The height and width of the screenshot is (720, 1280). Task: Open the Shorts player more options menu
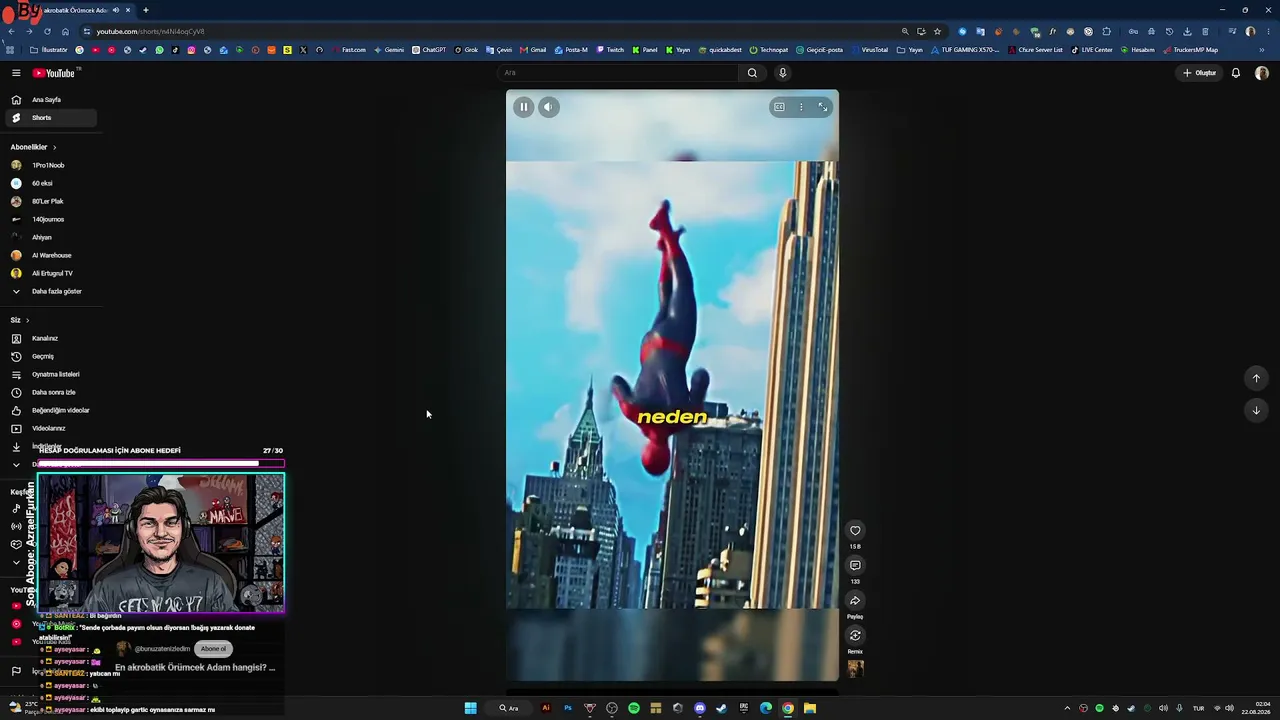[x=801, y=107]
